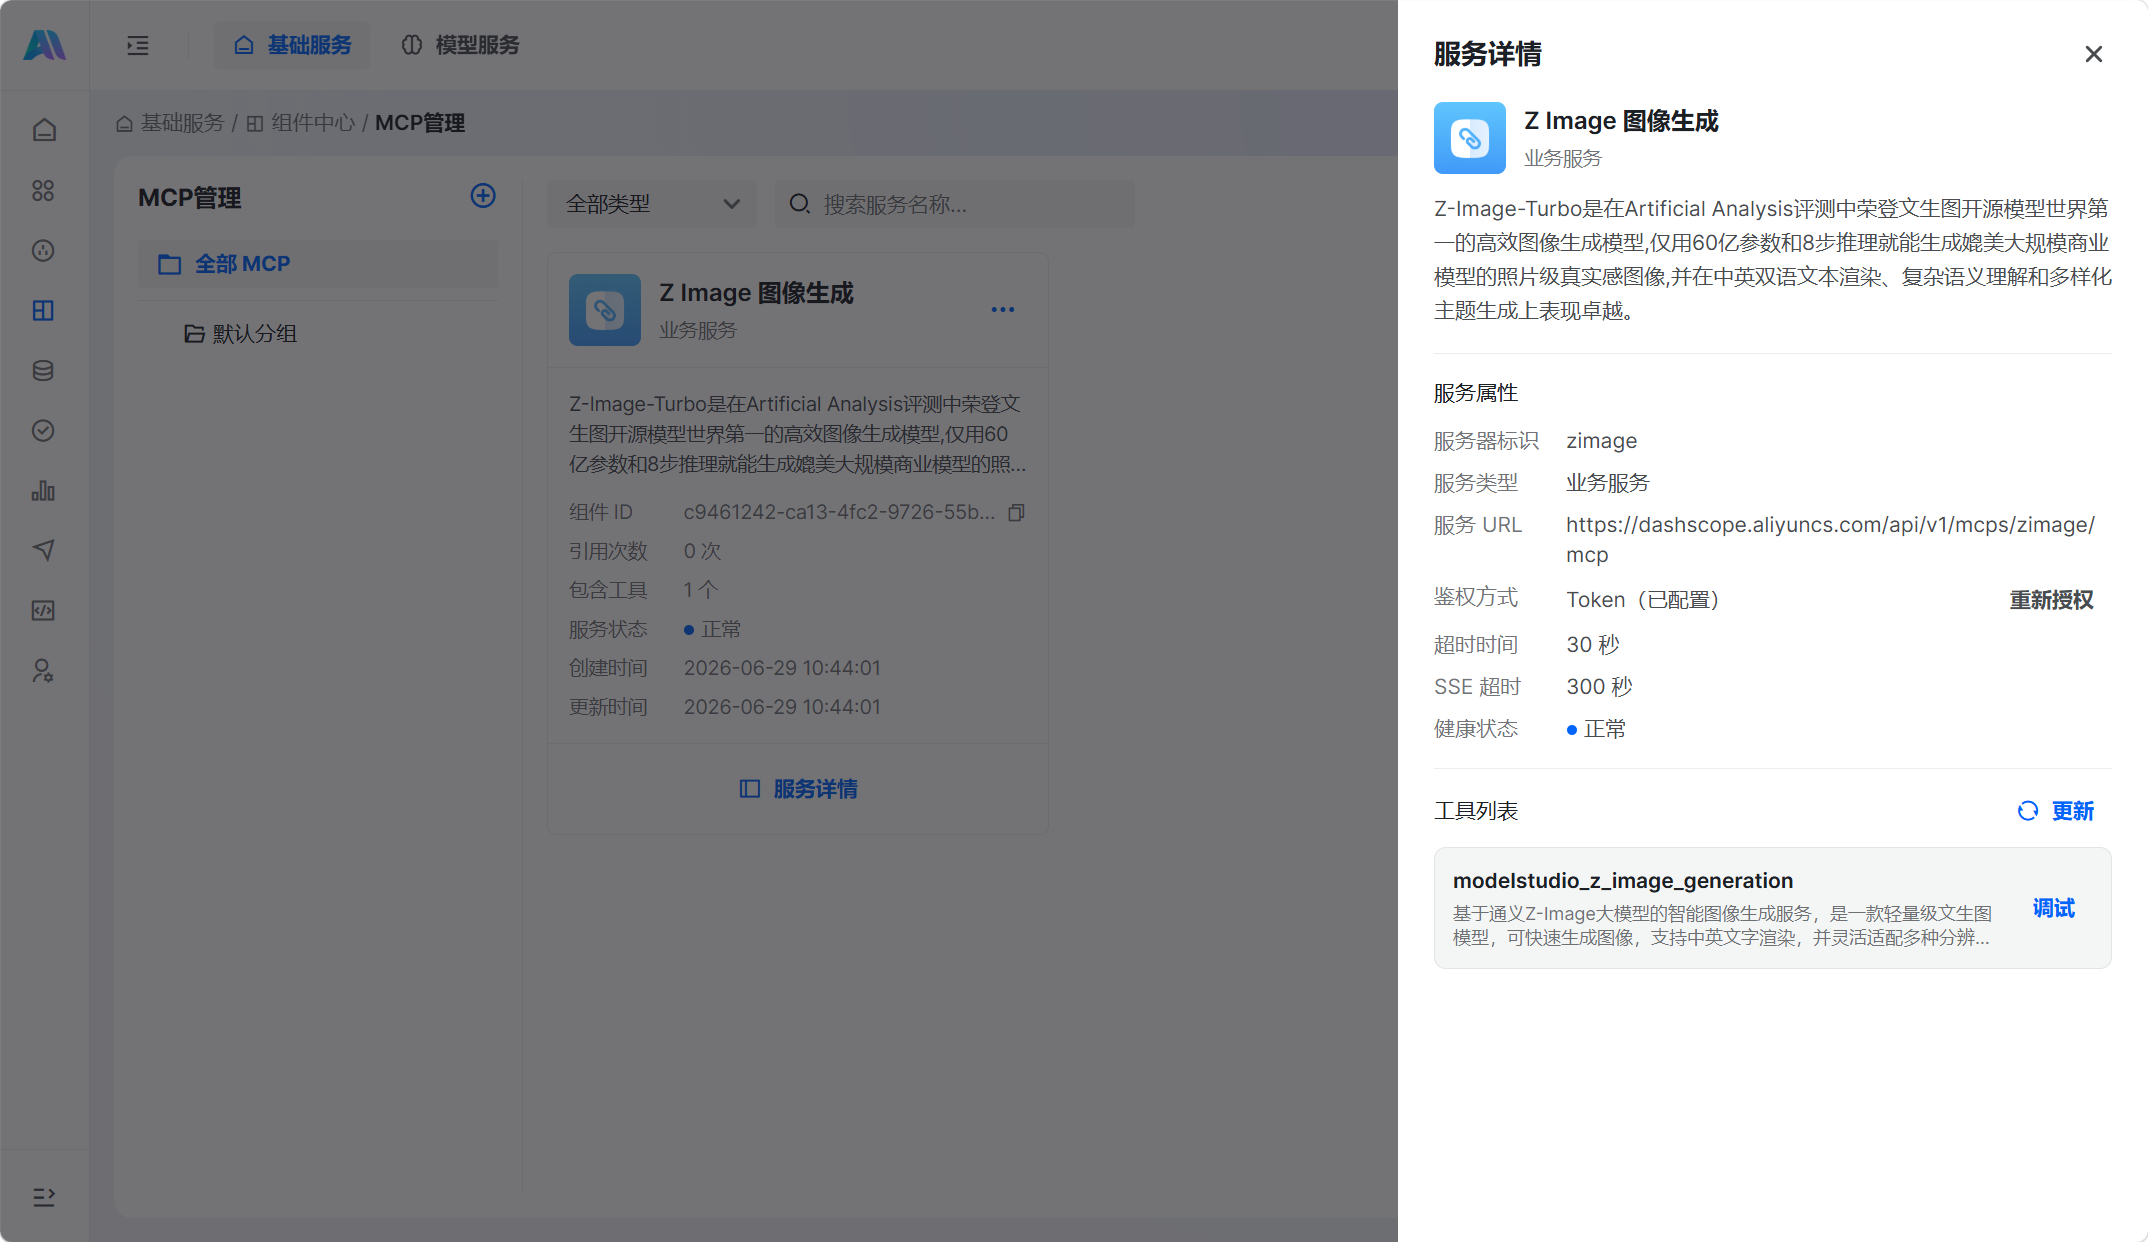Open 服务详情 from the card
Image resolution: width=2148 pixels, height=1242 pixels.
[798, 789]
